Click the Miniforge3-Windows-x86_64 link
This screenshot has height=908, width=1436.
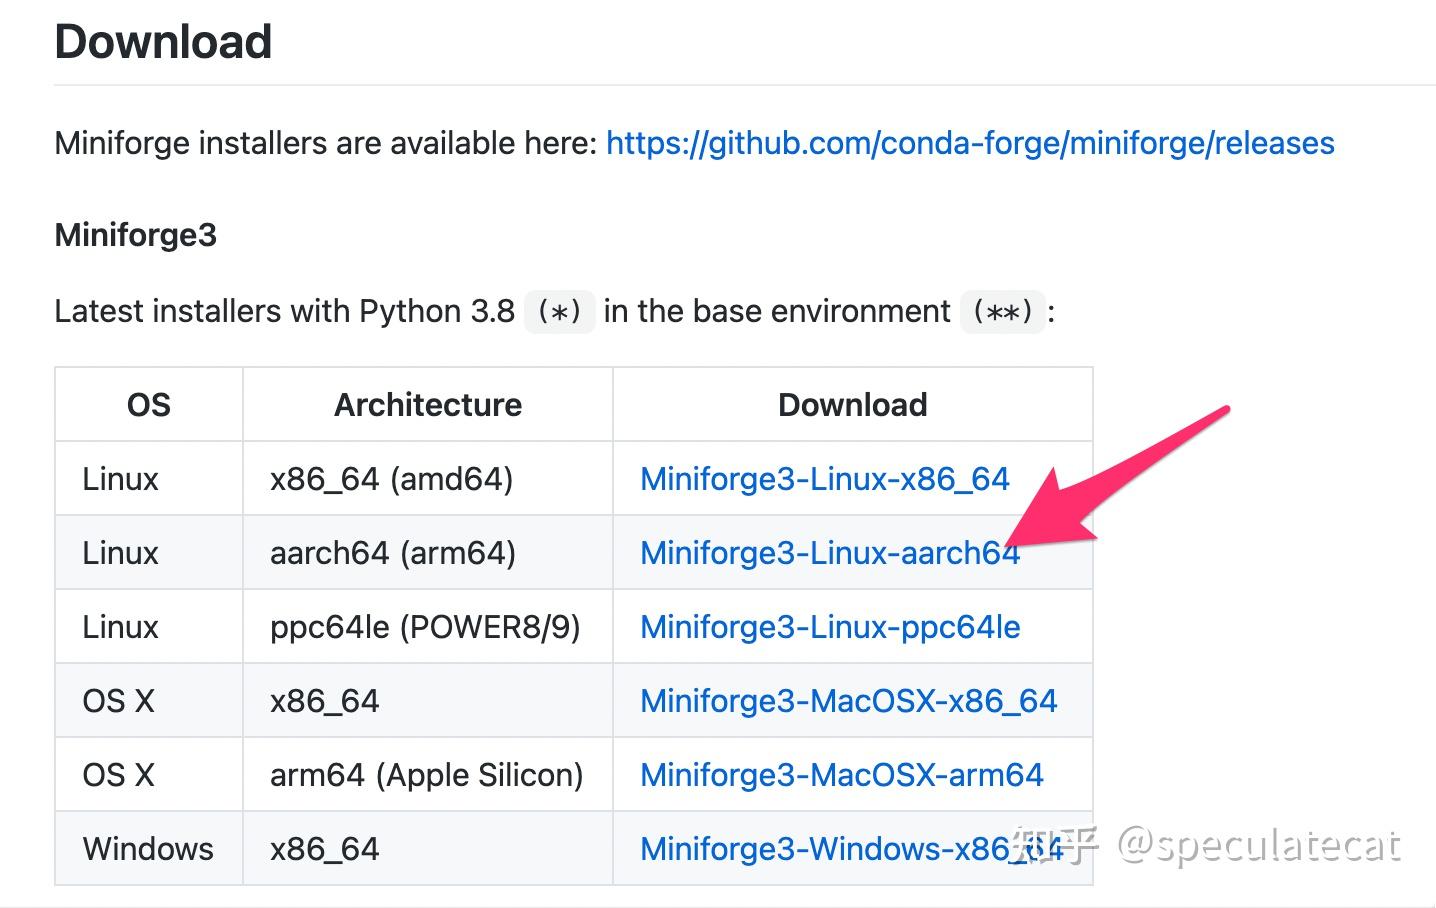tap(820, 849)
